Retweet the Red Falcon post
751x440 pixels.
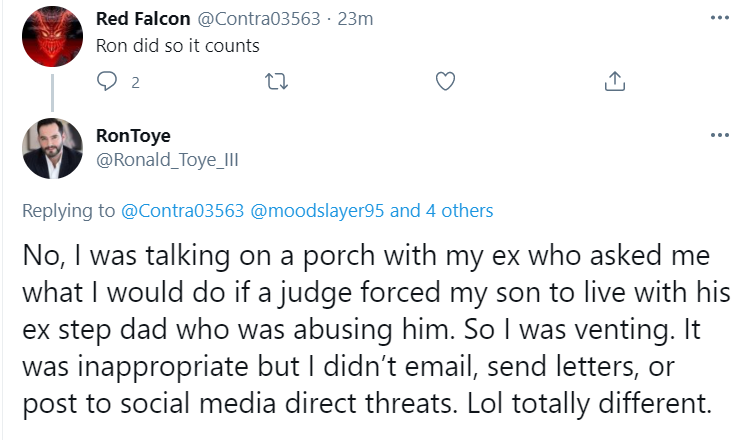pos(277,81)
